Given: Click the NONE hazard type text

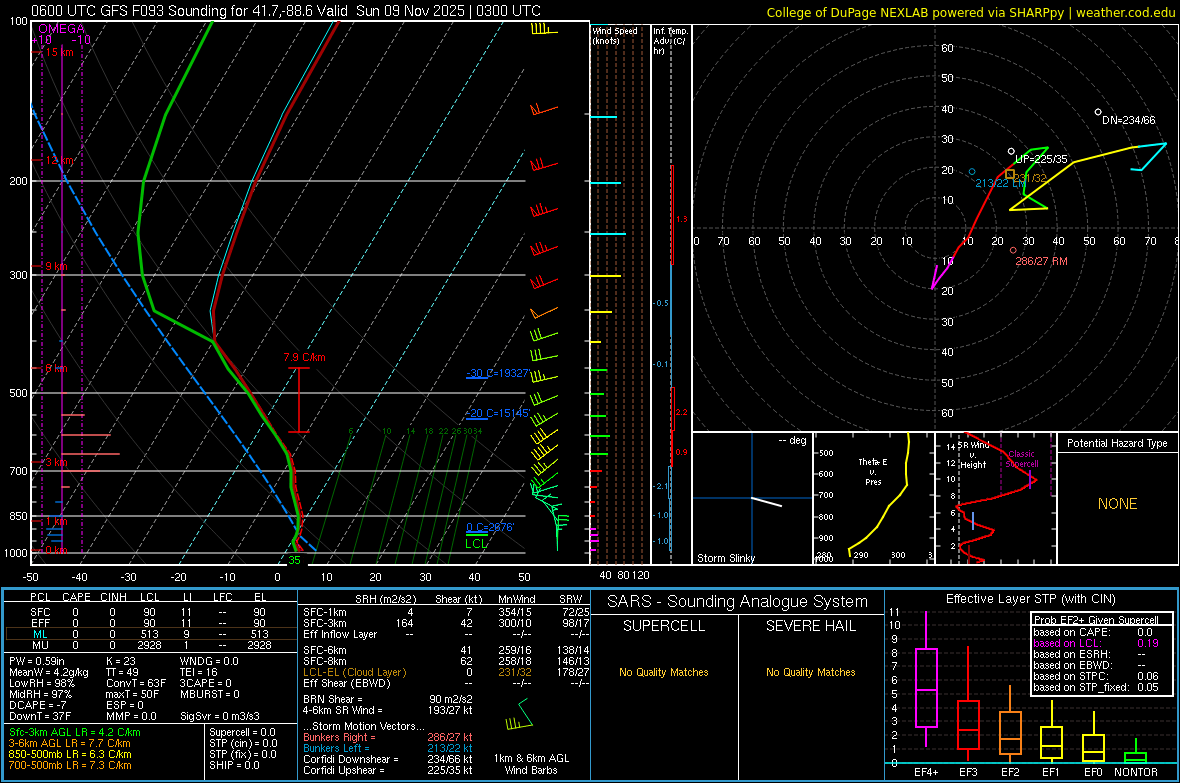Looking at the screenshot, I should tap(1117, 504).
